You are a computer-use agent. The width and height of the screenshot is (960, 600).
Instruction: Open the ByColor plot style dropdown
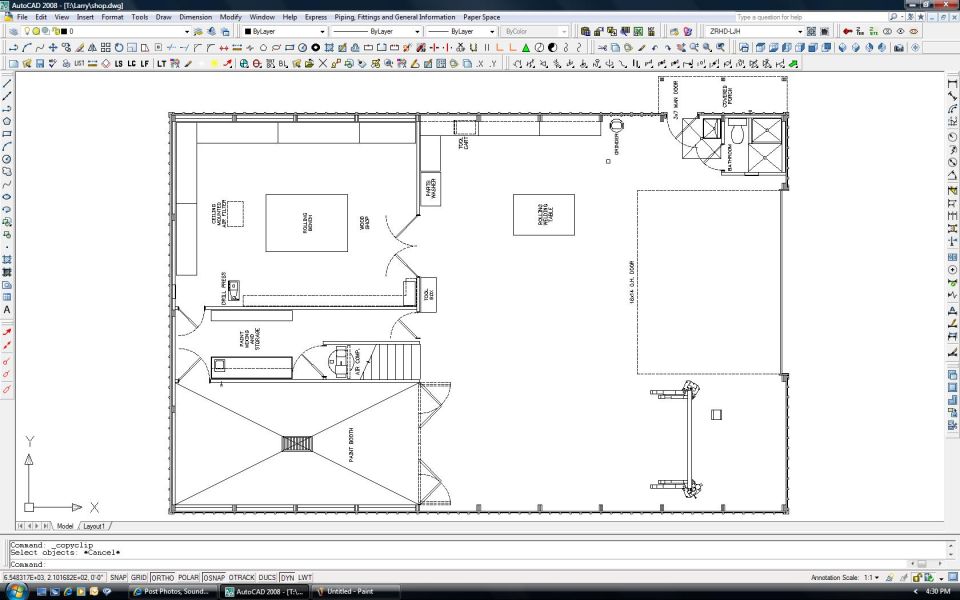tap(564, 31)
